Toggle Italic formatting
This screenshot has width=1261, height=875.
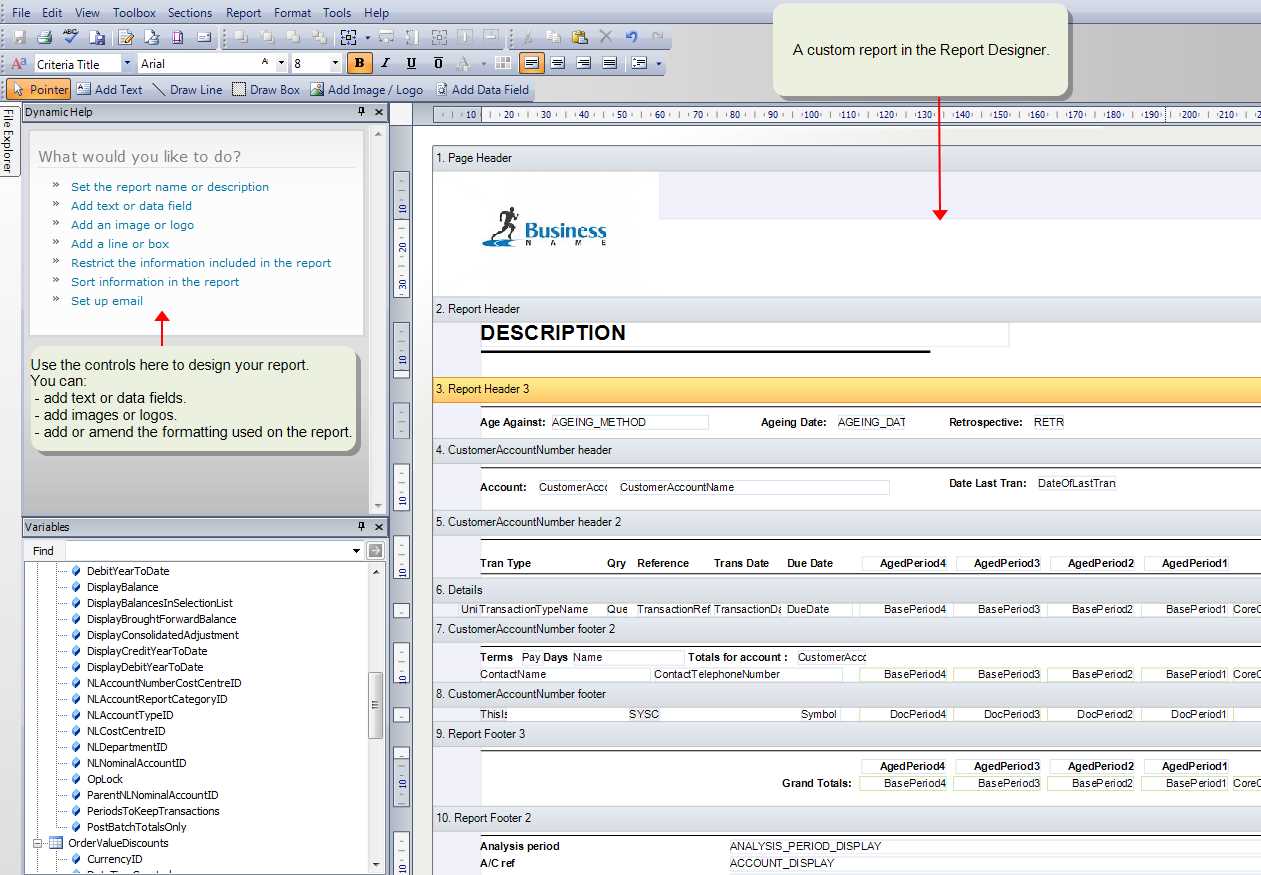[385, 63]
